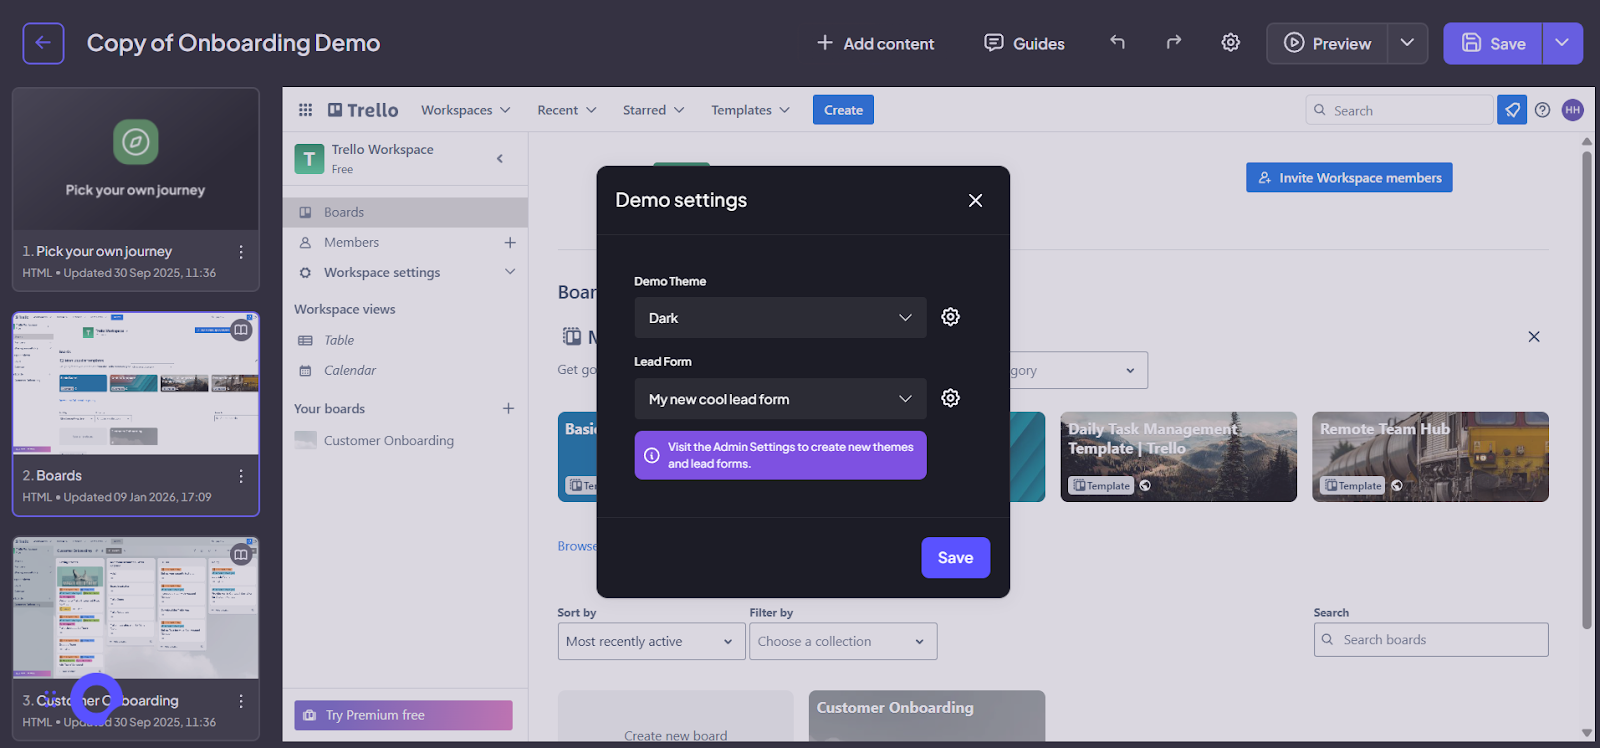Collapse Trello sidebar with left chevron
The height and width of the screenshot is (748, 1600).
(x=500, y=158)
